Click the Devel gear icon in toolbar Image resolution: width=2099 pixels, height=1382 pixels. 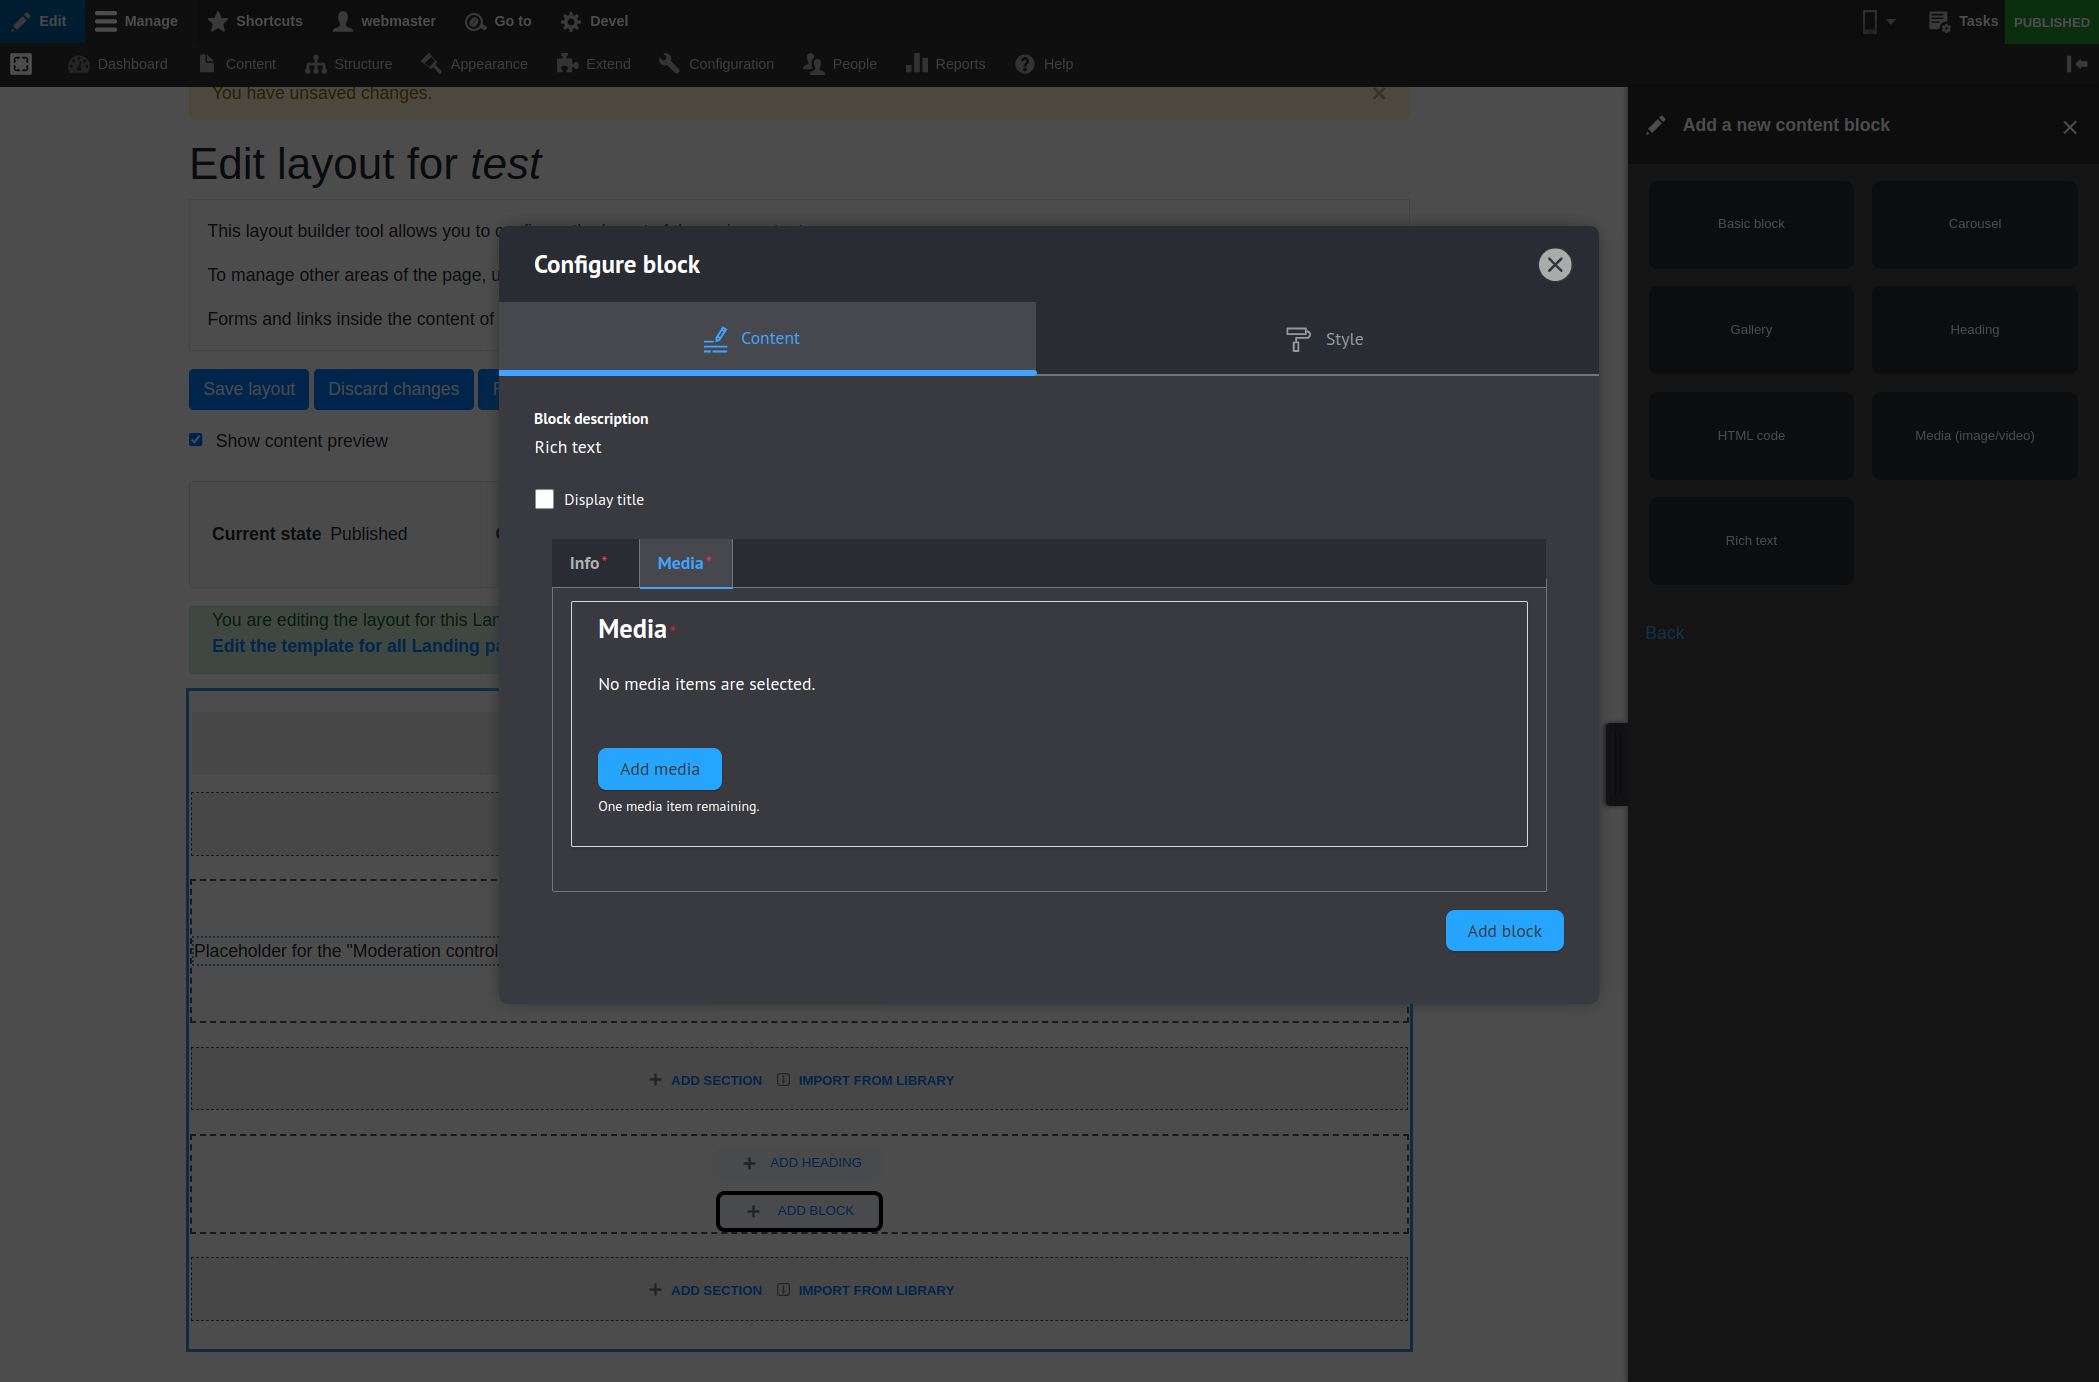(571, 21)
